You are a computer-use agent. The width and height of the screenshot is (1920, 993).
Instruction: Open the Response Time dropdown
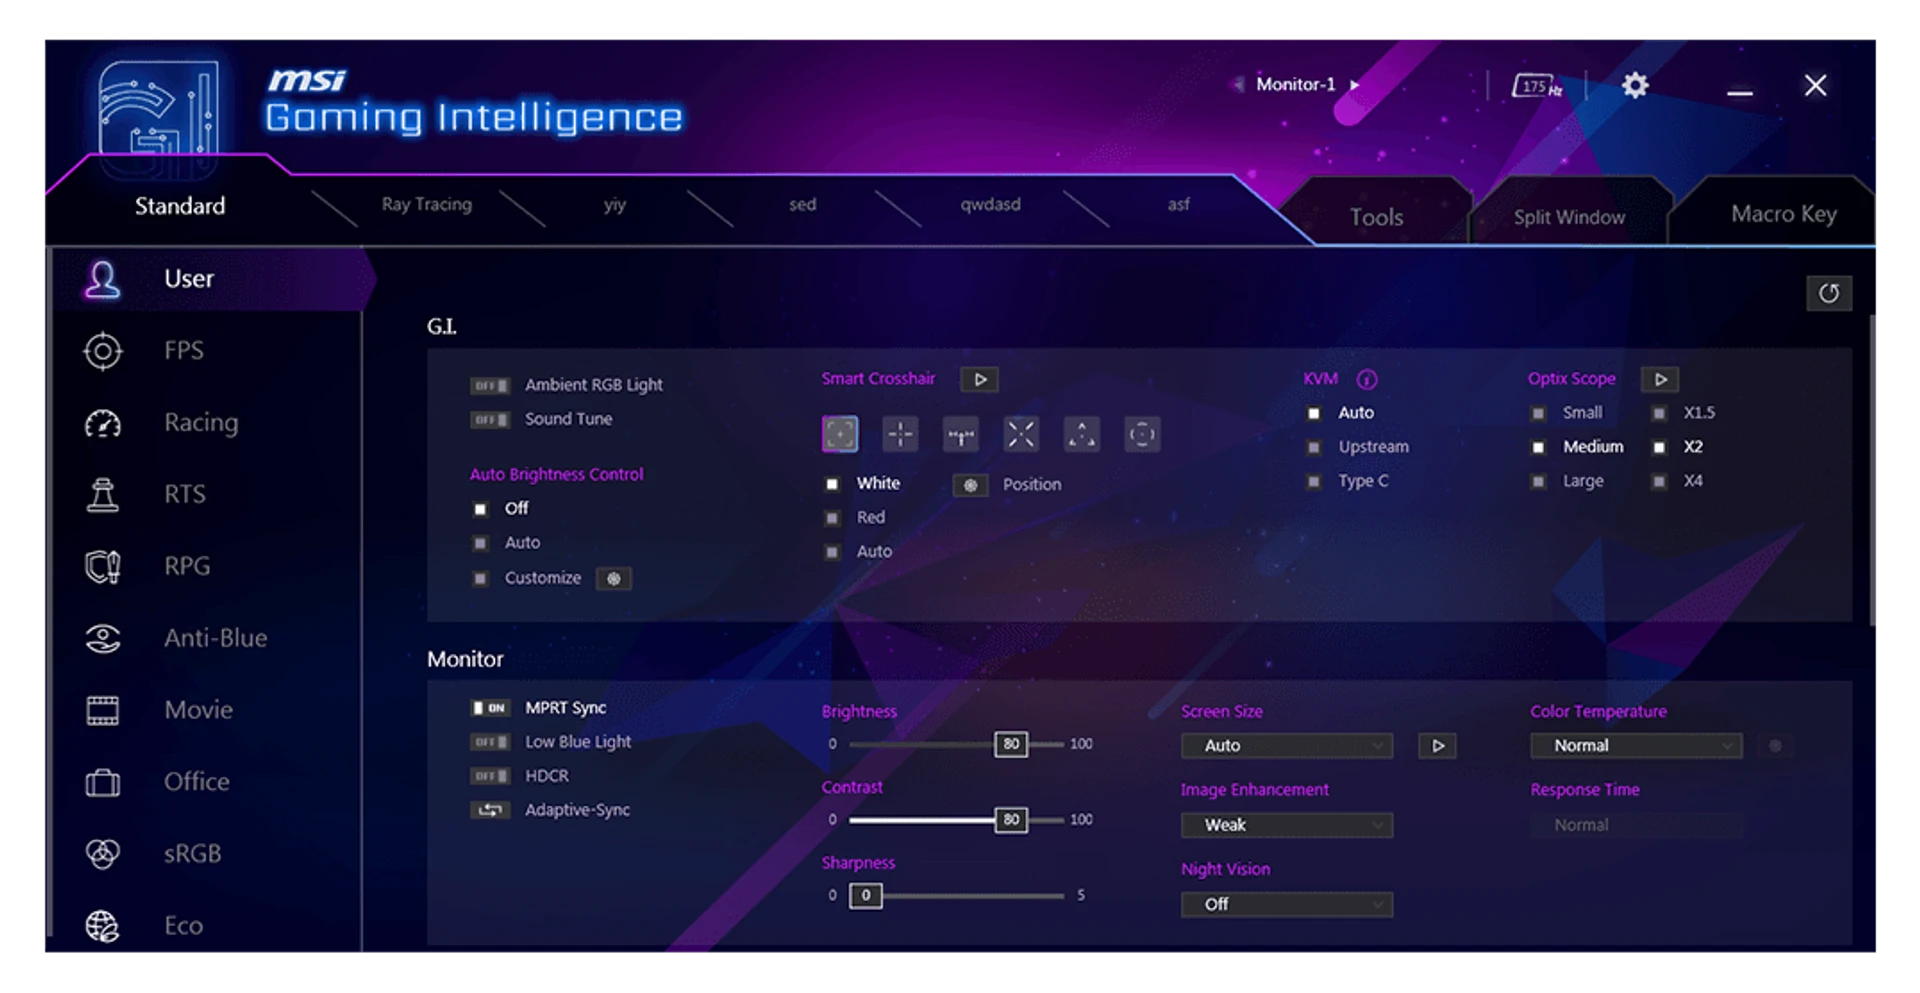click(x=1636, y=825)
